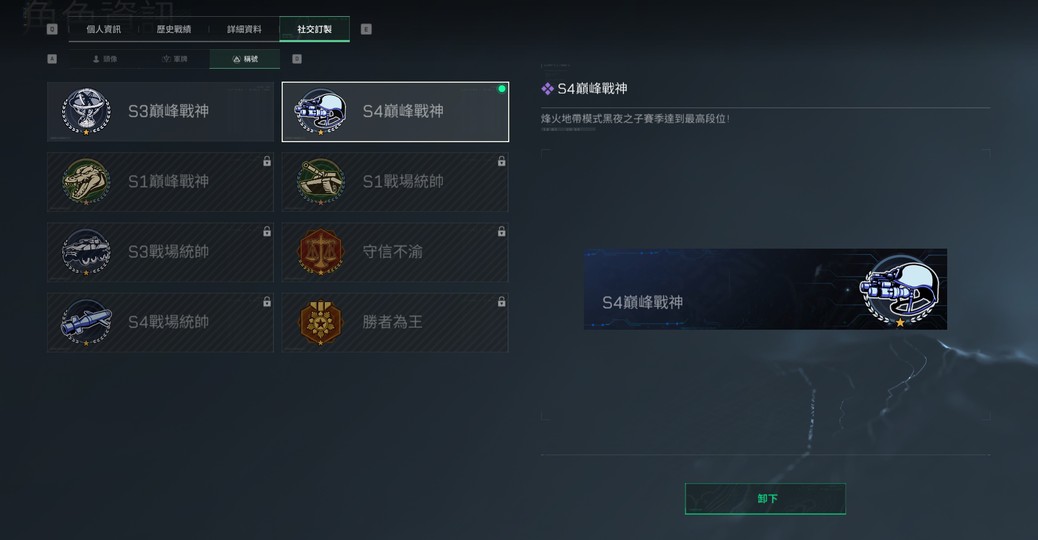Select the S3戰場統帥 armored vehicle icon
Image resolution: width=1038 pixels, height=540 pixels.
(86, 251)
